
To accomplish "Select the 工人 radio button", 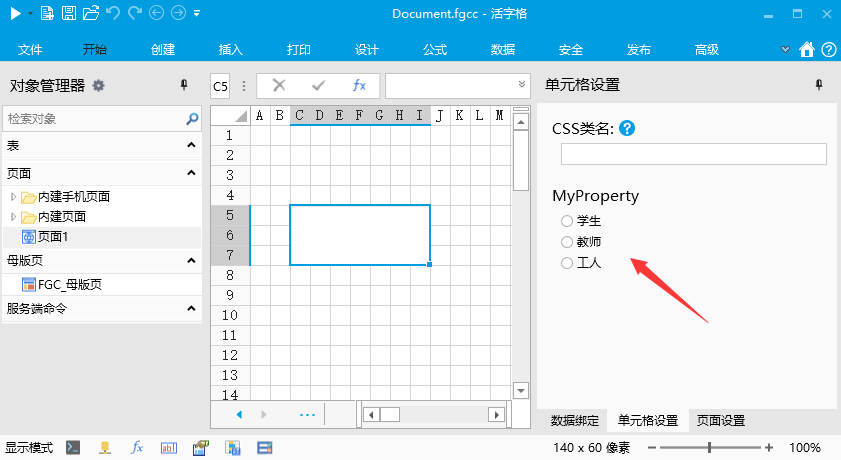I will [567, 263].
